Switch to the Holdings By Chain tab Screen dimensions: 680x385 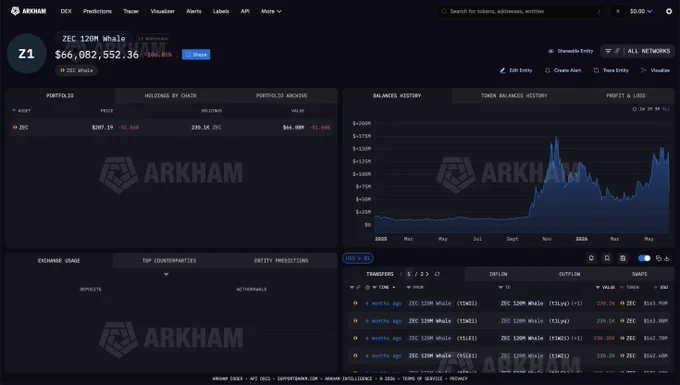pos(170,95)
